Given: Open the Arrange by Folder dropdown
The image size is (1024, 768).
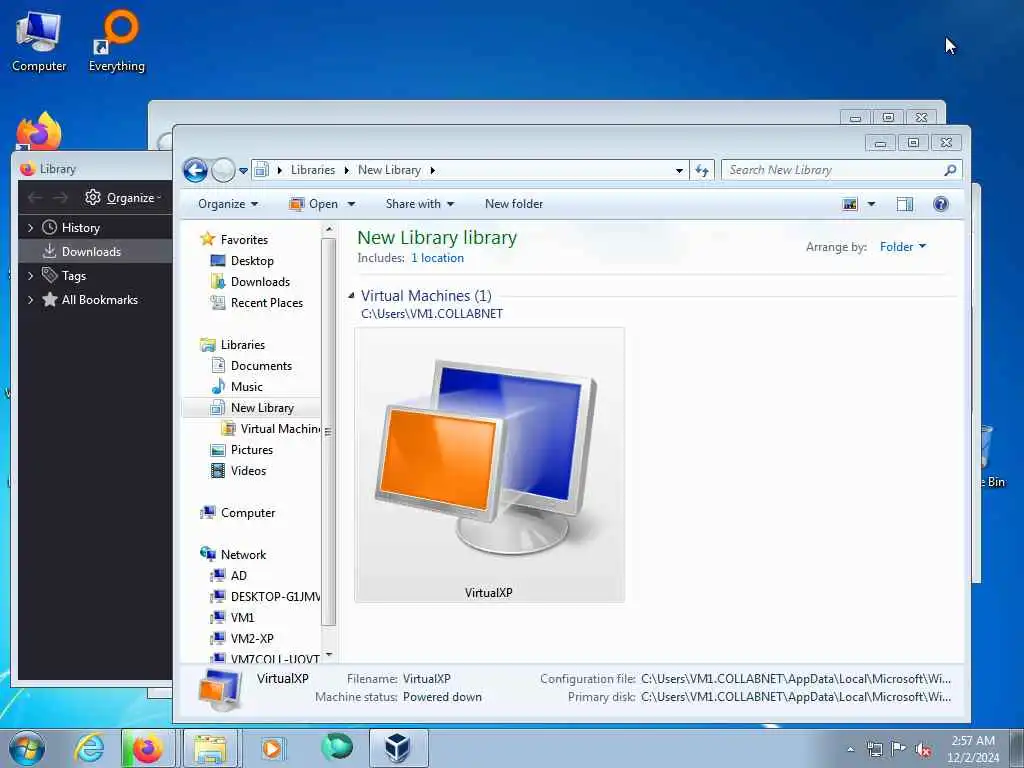Looking at the screenshot, I should 903,247.
